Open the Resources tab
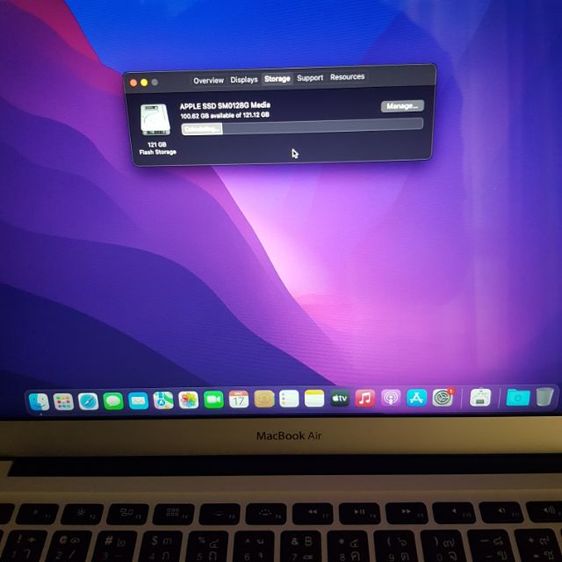 (347, 77)
